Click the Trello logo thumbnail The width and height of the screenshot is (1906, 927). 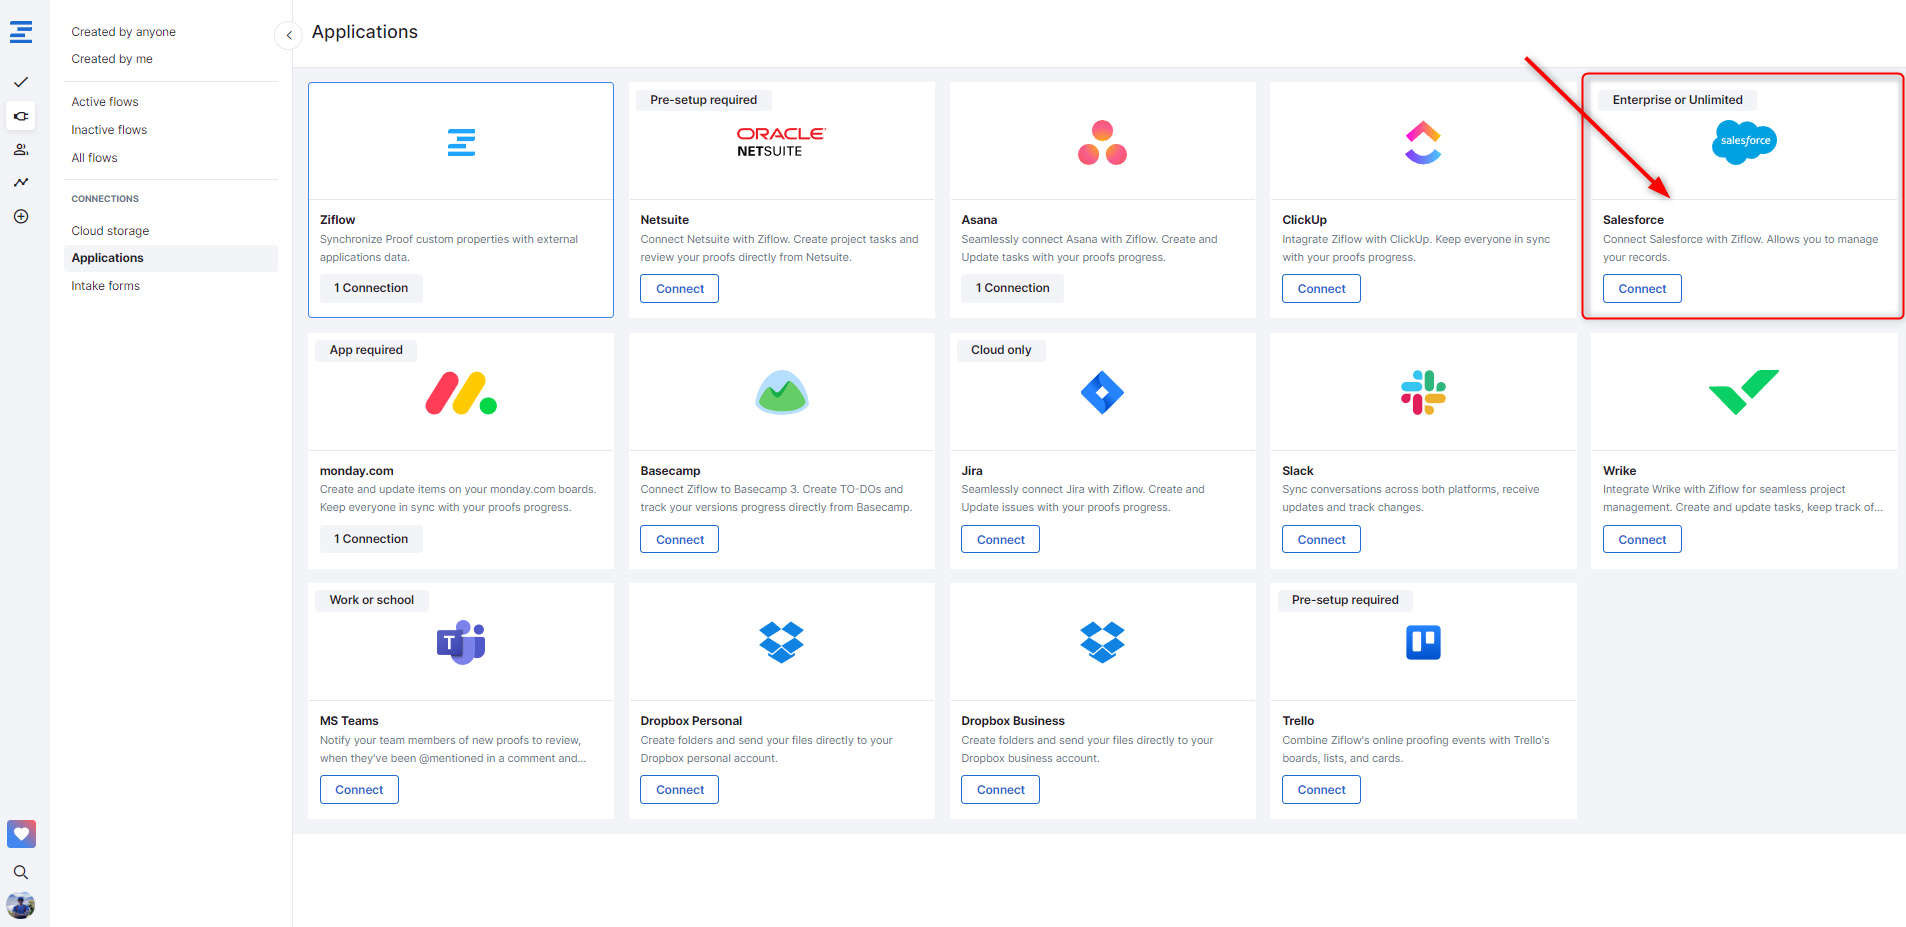(1422, 642)
